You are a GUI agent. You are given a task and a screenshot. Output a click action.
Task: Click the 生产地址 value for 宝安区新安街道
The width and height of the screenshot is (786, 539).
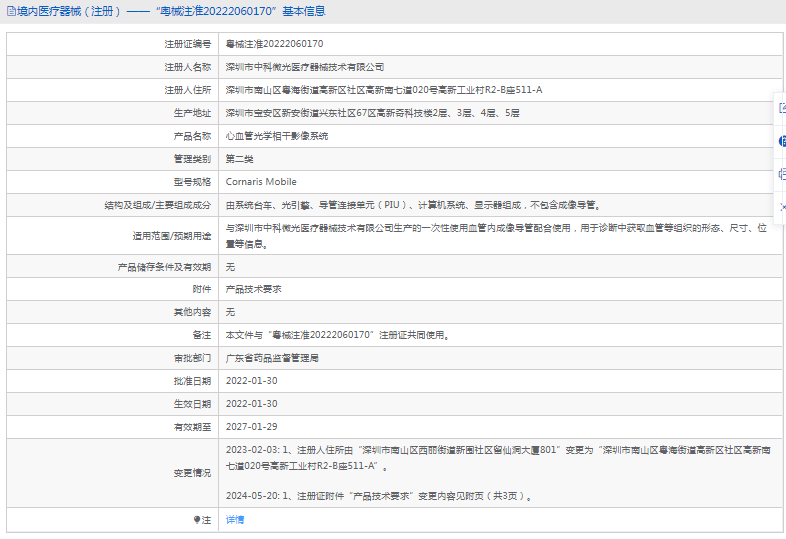[x=372, y=113]
